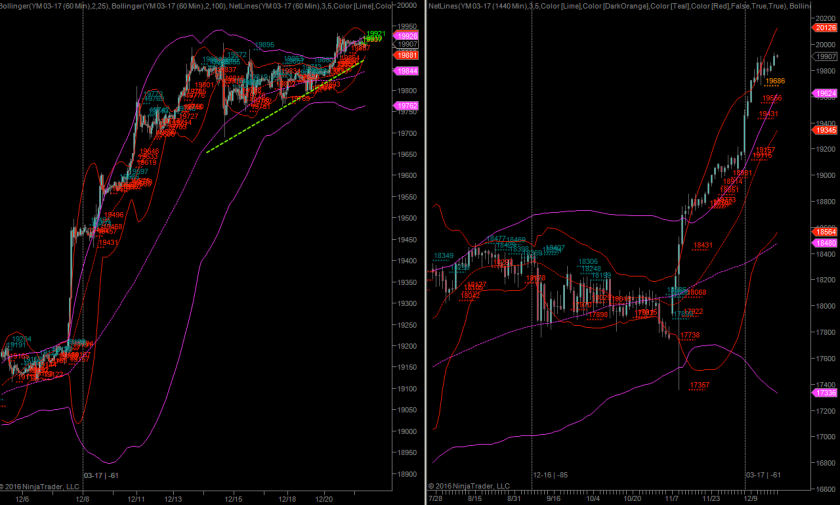
Task: Click the 20200 axis label, right chart
Action: (x=826, y=18)
